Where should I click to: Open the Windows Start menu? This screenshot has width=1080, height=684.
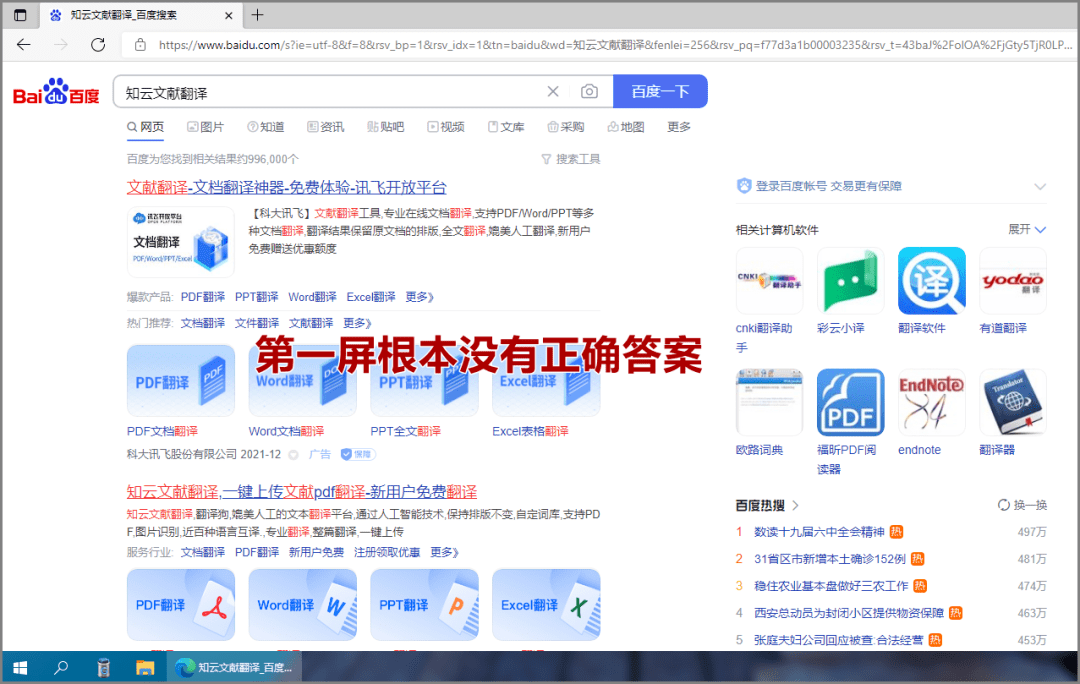click(x=20, y=667)
